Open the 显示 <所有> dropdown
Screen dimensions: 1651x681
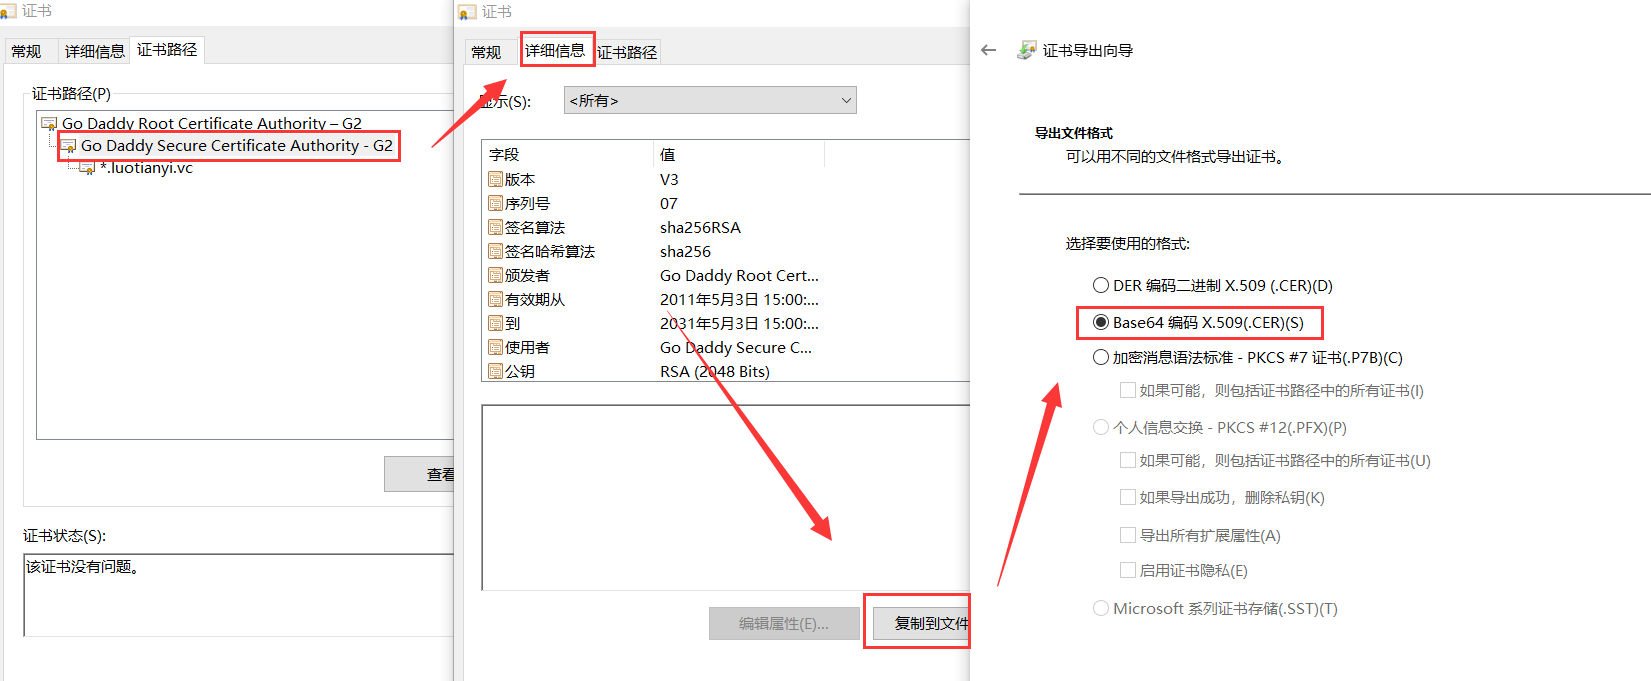(x=710, y=100)
